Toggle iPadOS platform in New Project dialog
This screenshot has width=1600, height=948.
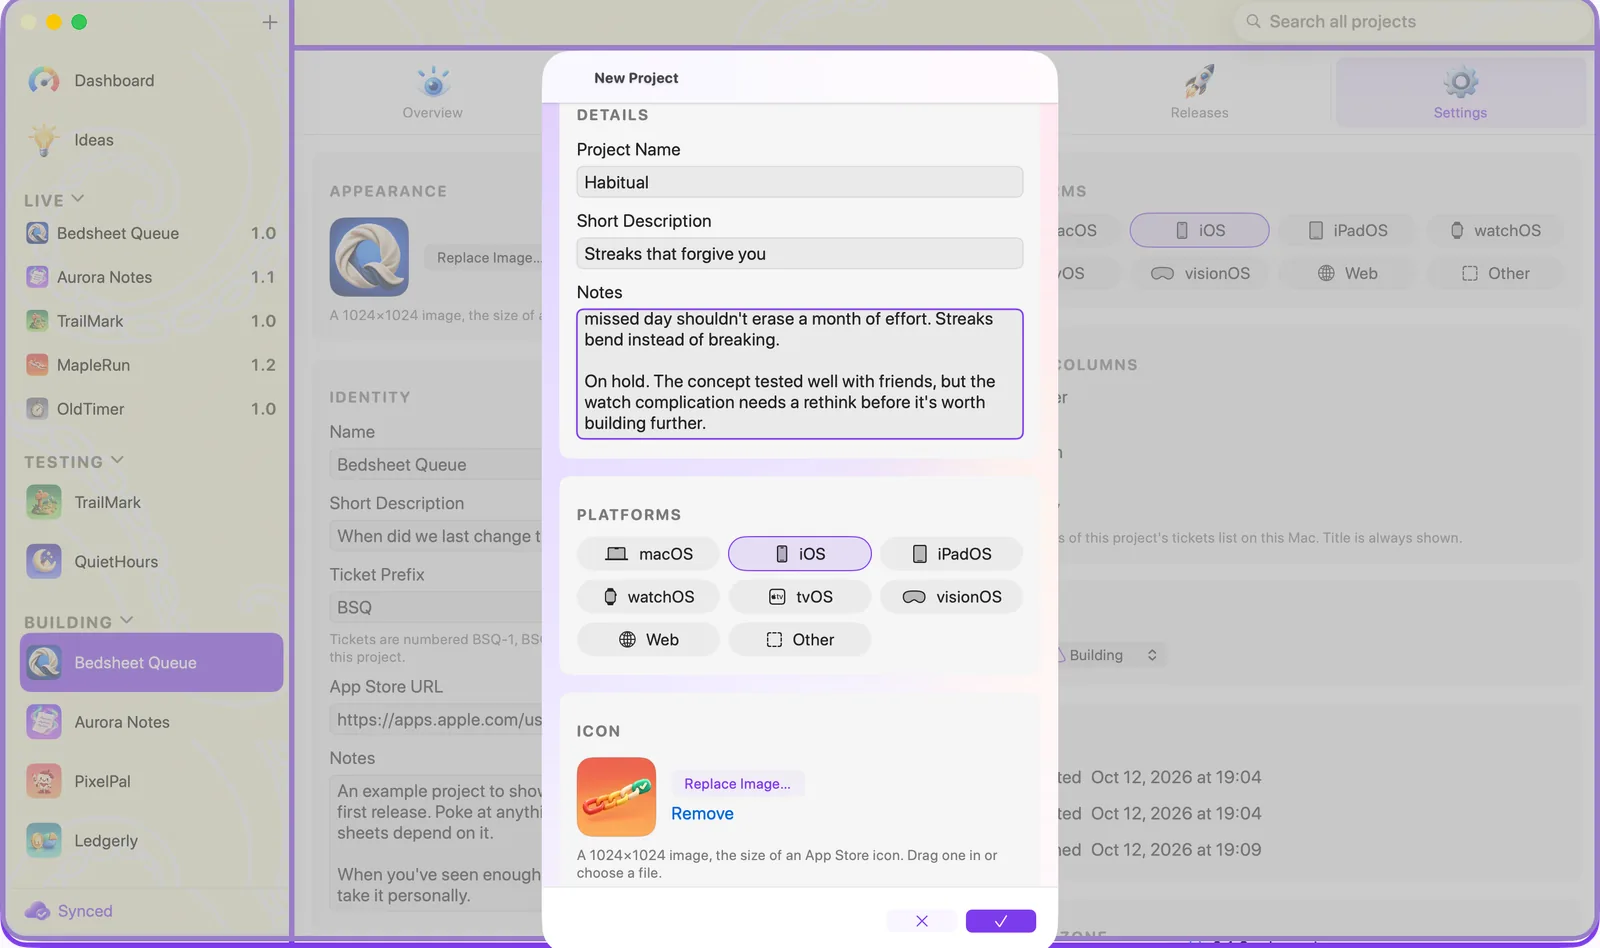(951, 554)
